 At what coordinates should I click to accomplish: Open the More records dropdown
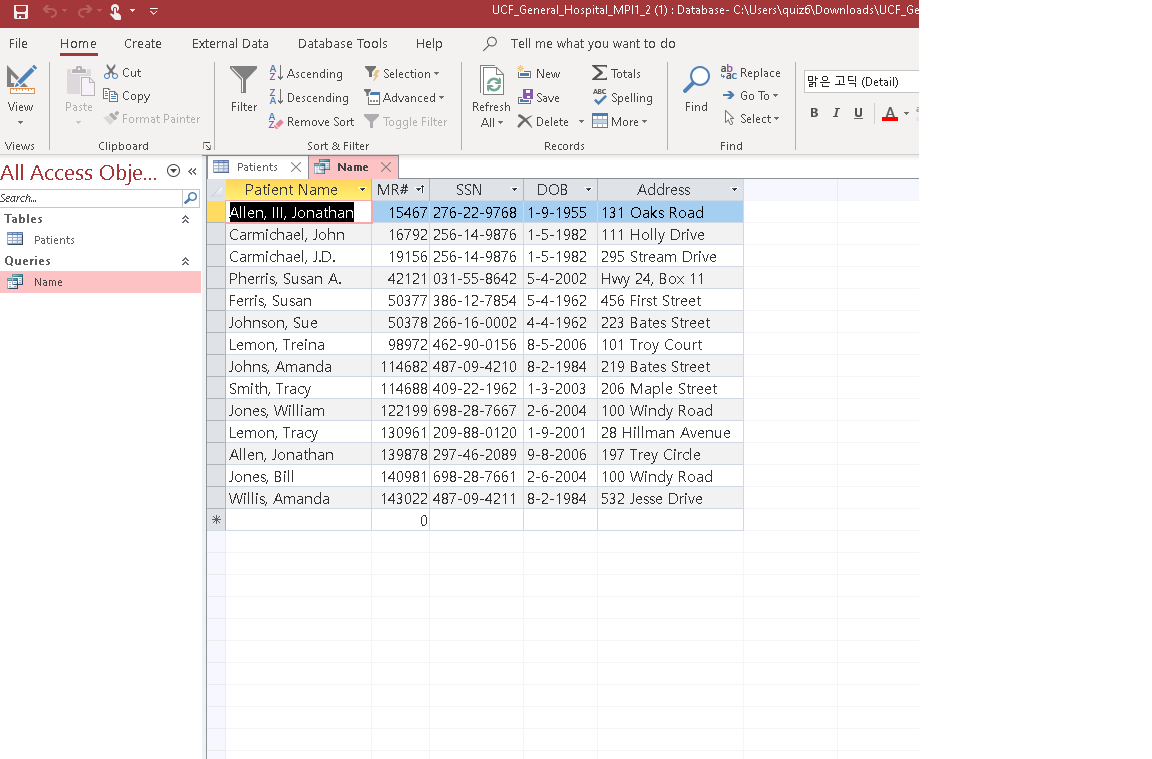click(x=620, y=121)
